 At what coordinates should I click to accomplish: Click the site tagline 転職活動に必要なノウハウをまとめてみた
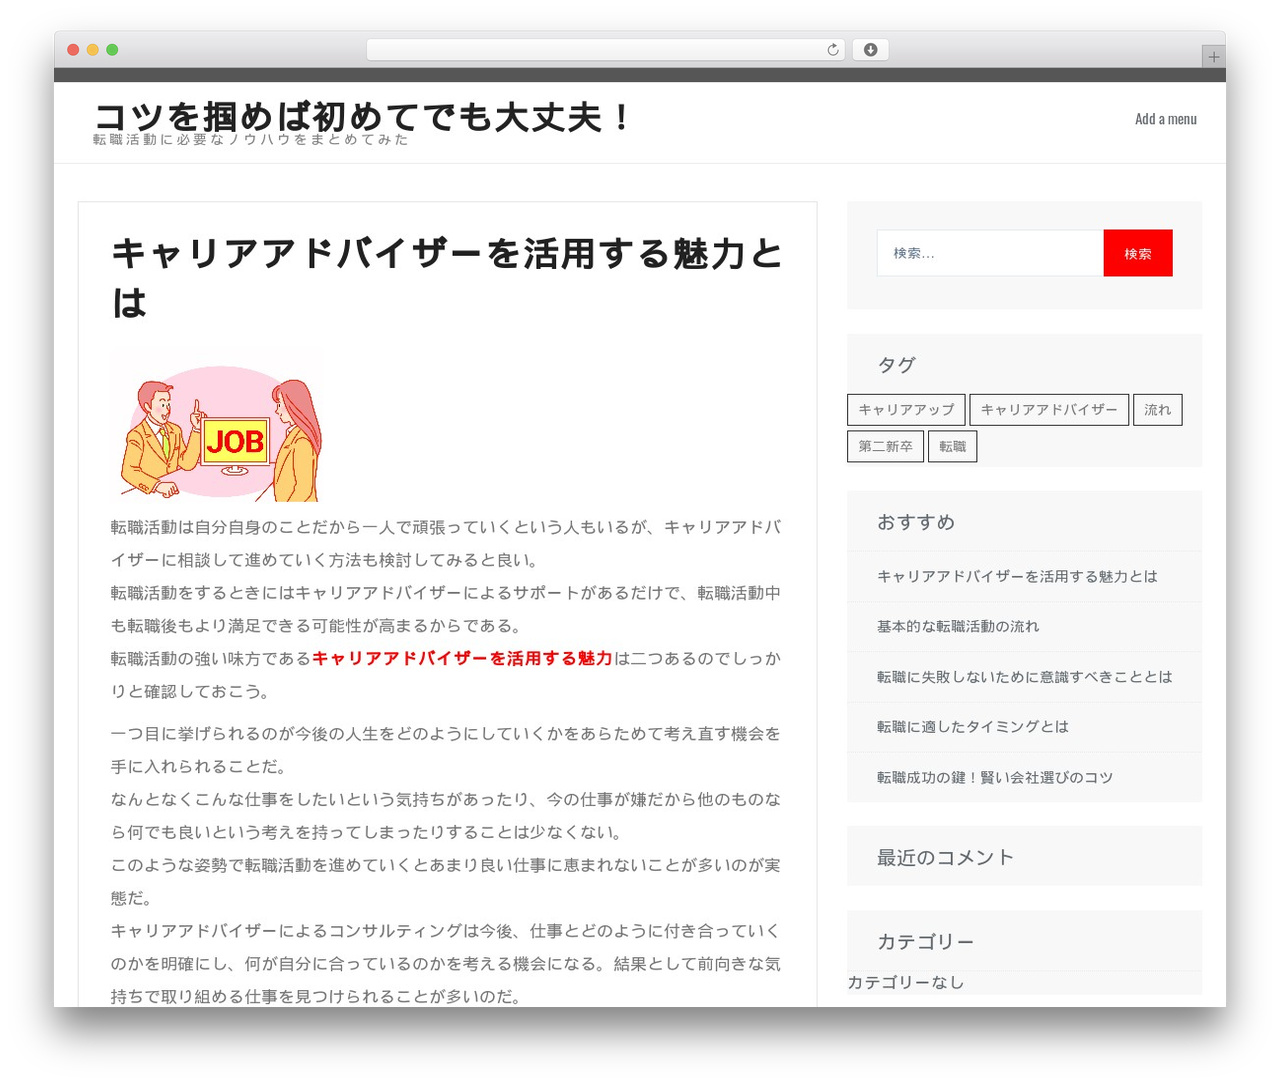pyautogui.click(x=251, y=140)
